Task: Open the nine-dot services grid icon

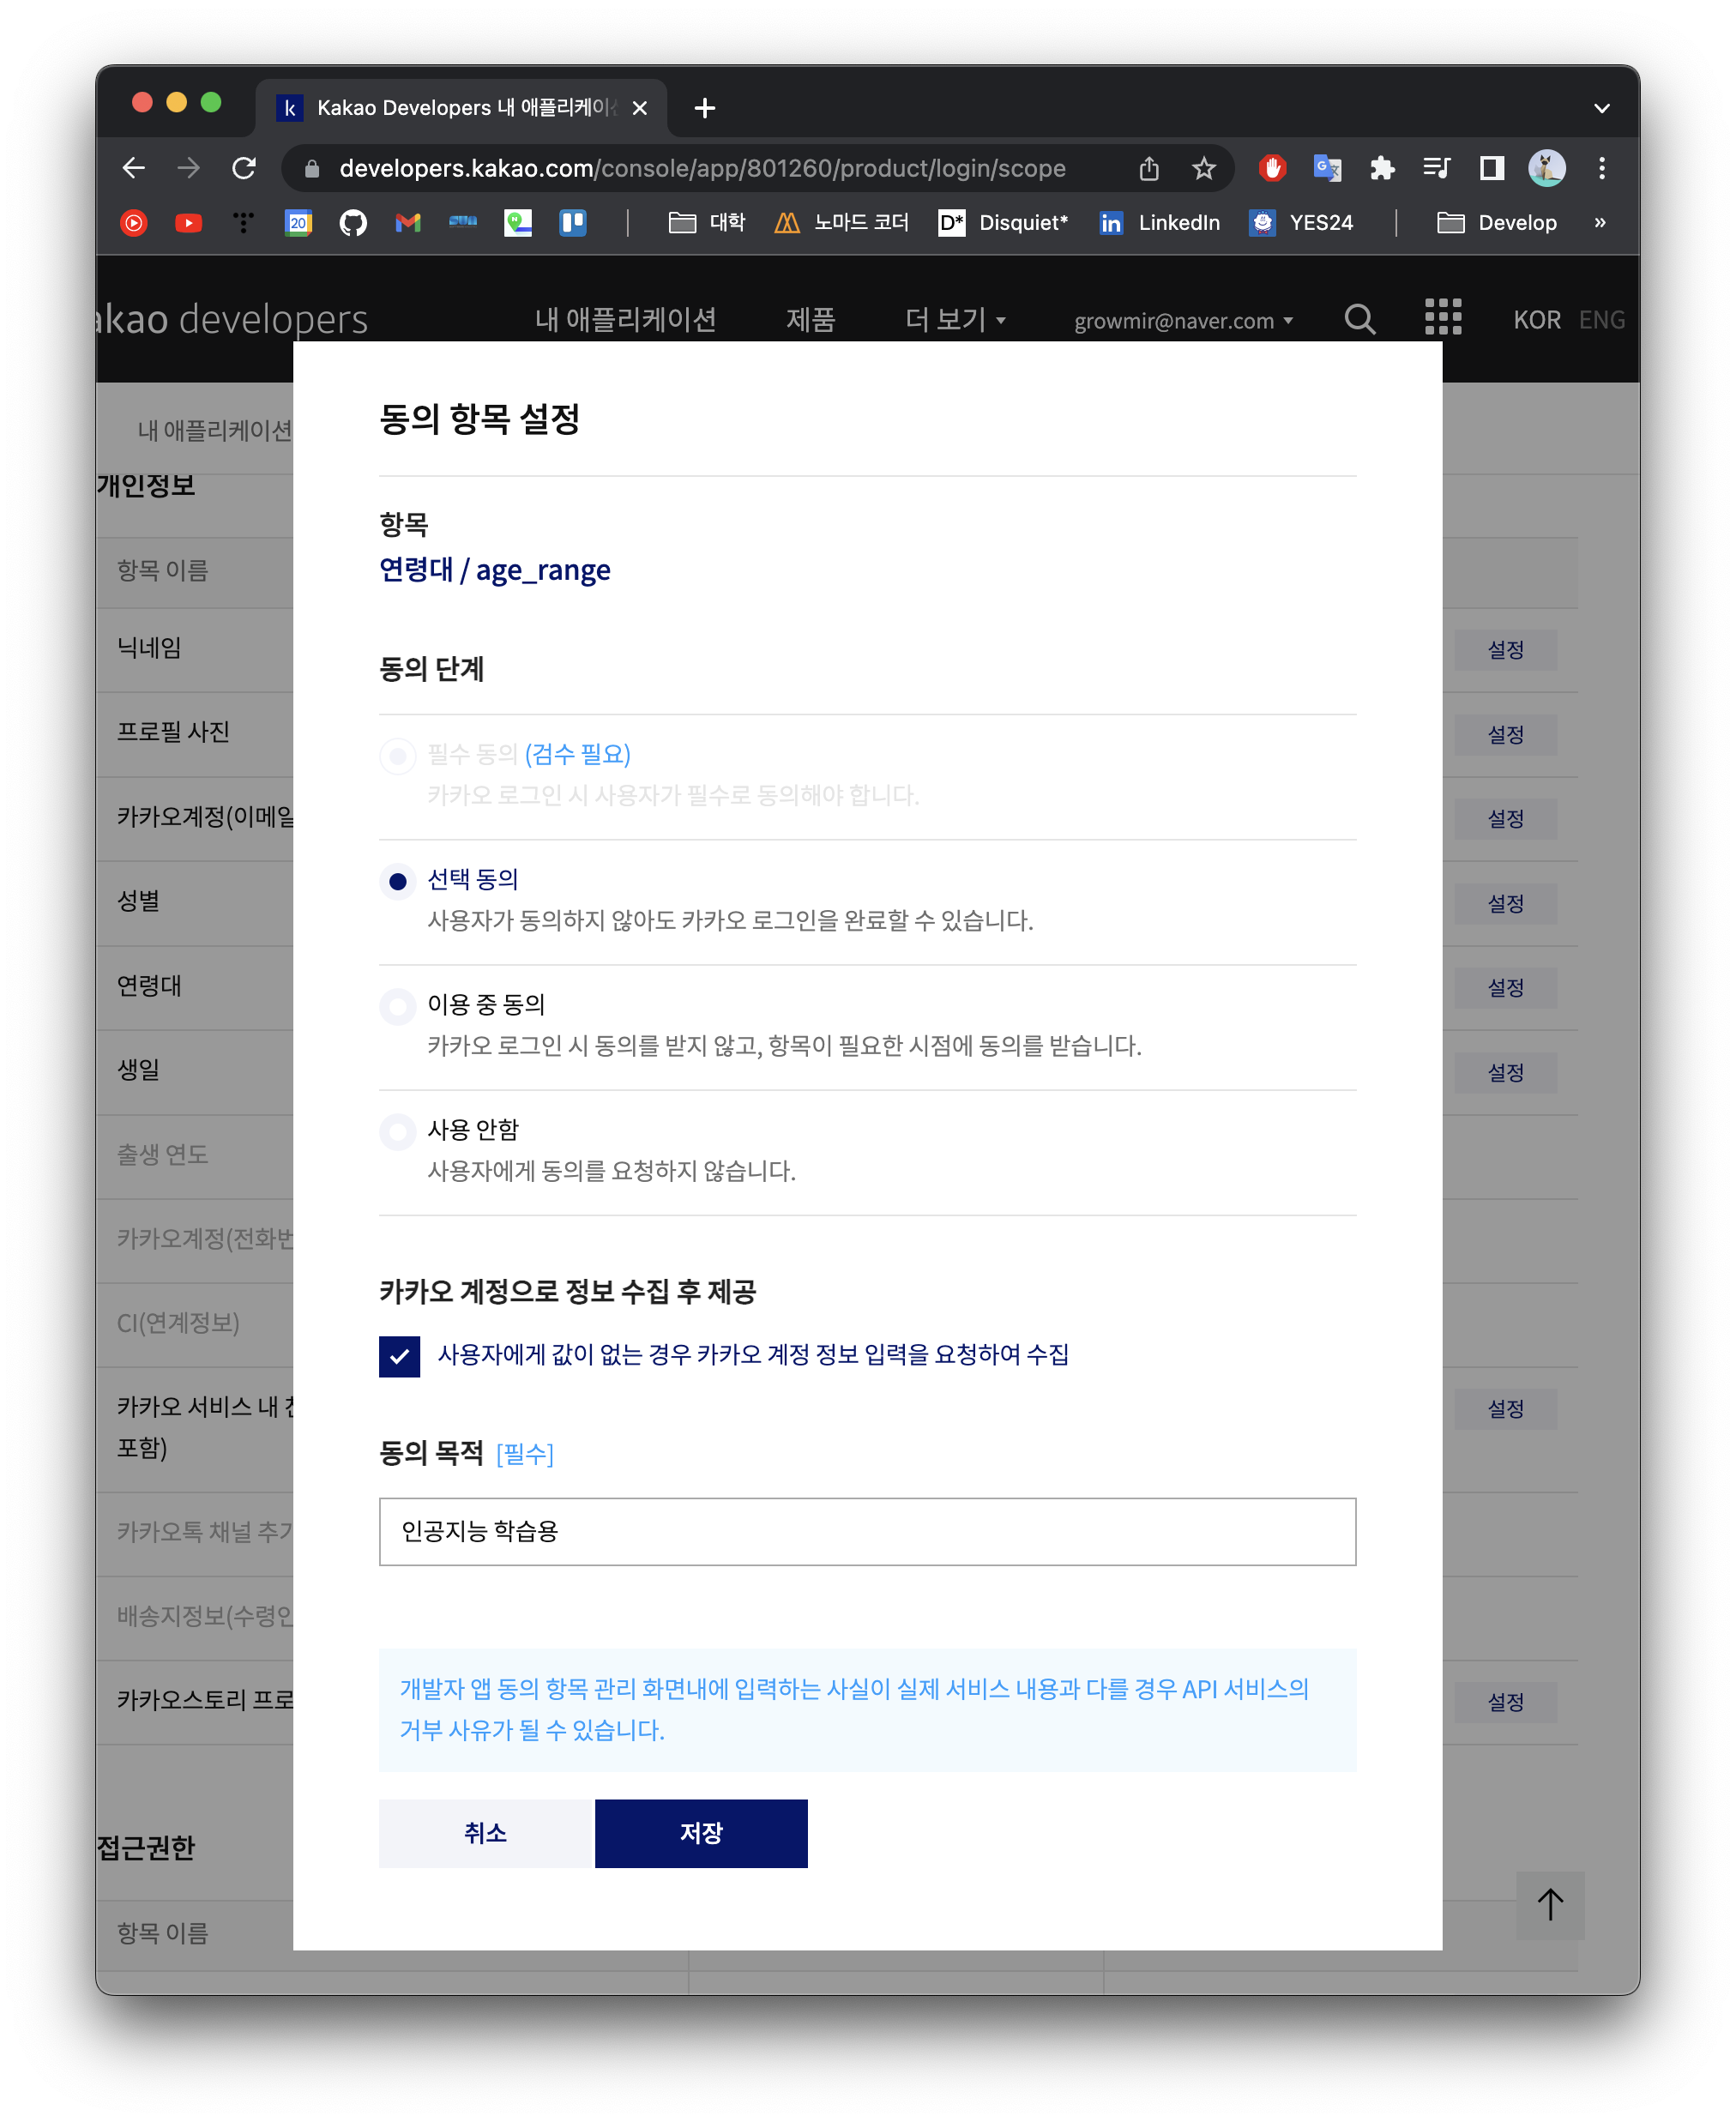Action: (x=1442, y=317)
